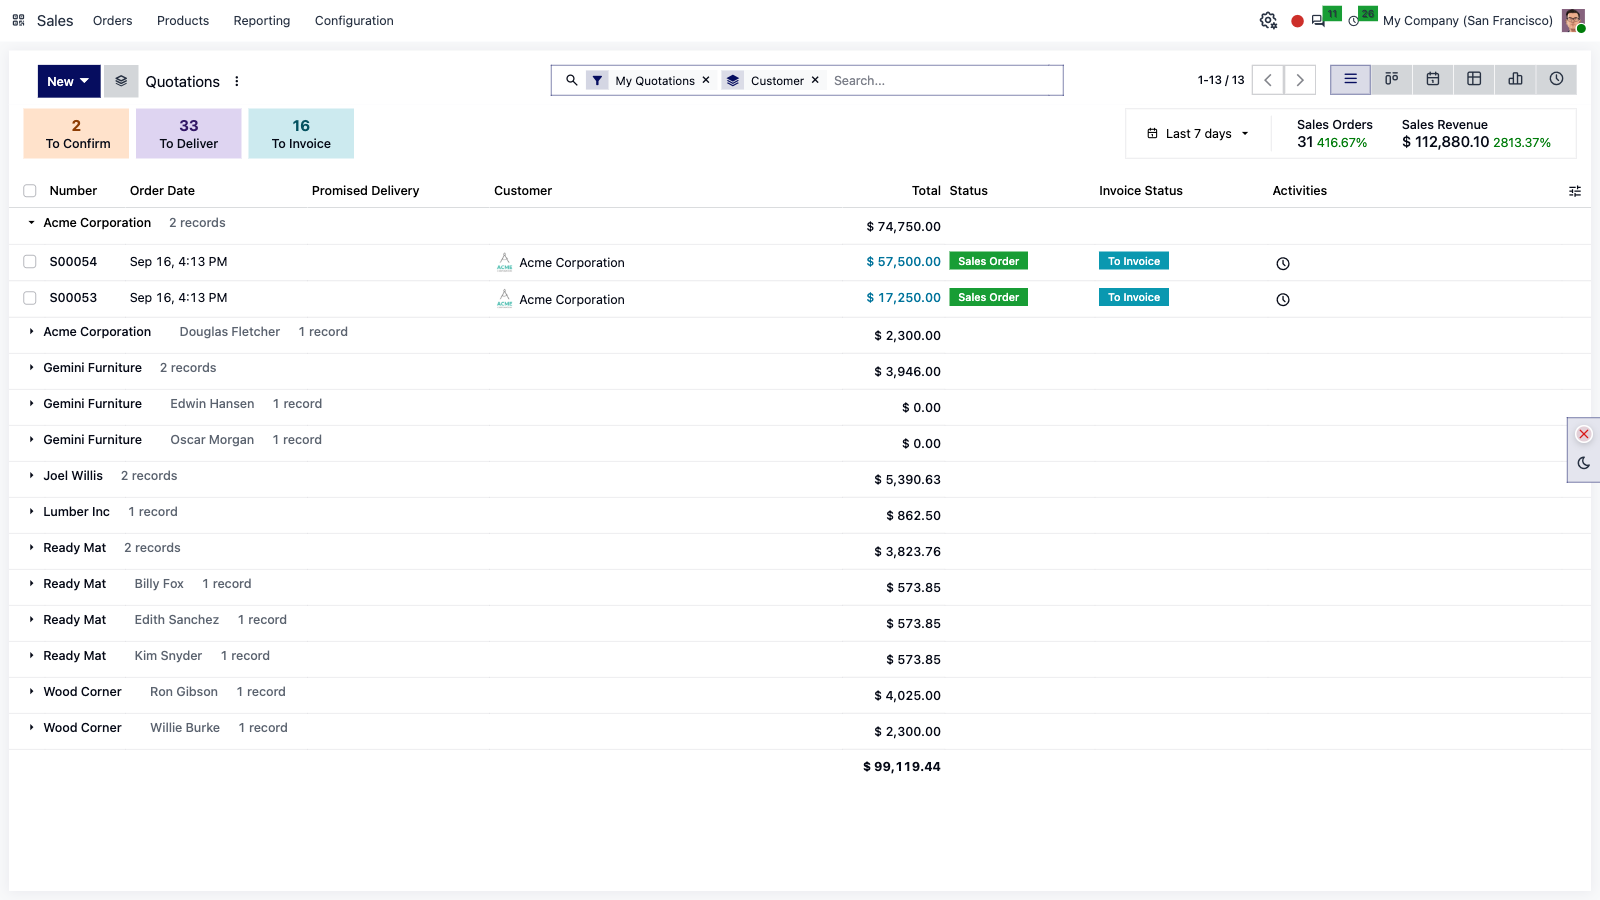This screenshot has height=900, width=1600.
Task: Switch to Activity view
Action: (x=1556, y=79)
